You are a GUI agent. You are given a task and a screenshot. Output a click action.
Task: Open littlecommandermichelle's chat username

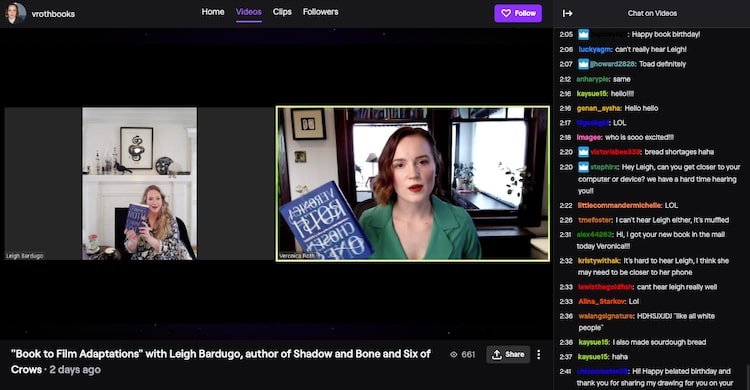619,205
